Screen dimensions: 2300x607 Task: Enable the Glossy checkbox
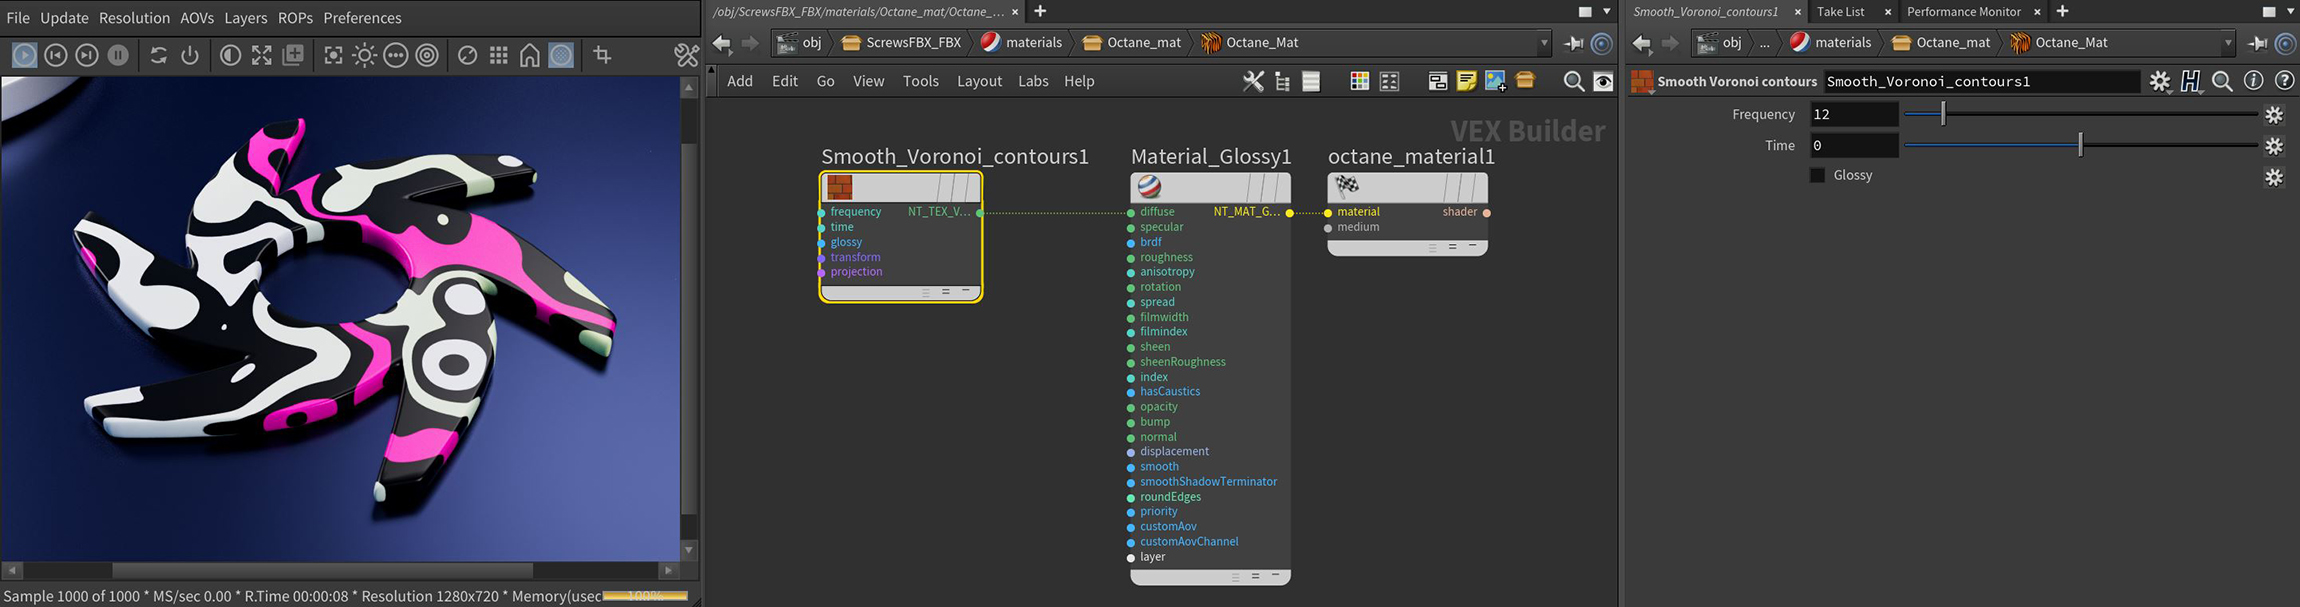1817,175
